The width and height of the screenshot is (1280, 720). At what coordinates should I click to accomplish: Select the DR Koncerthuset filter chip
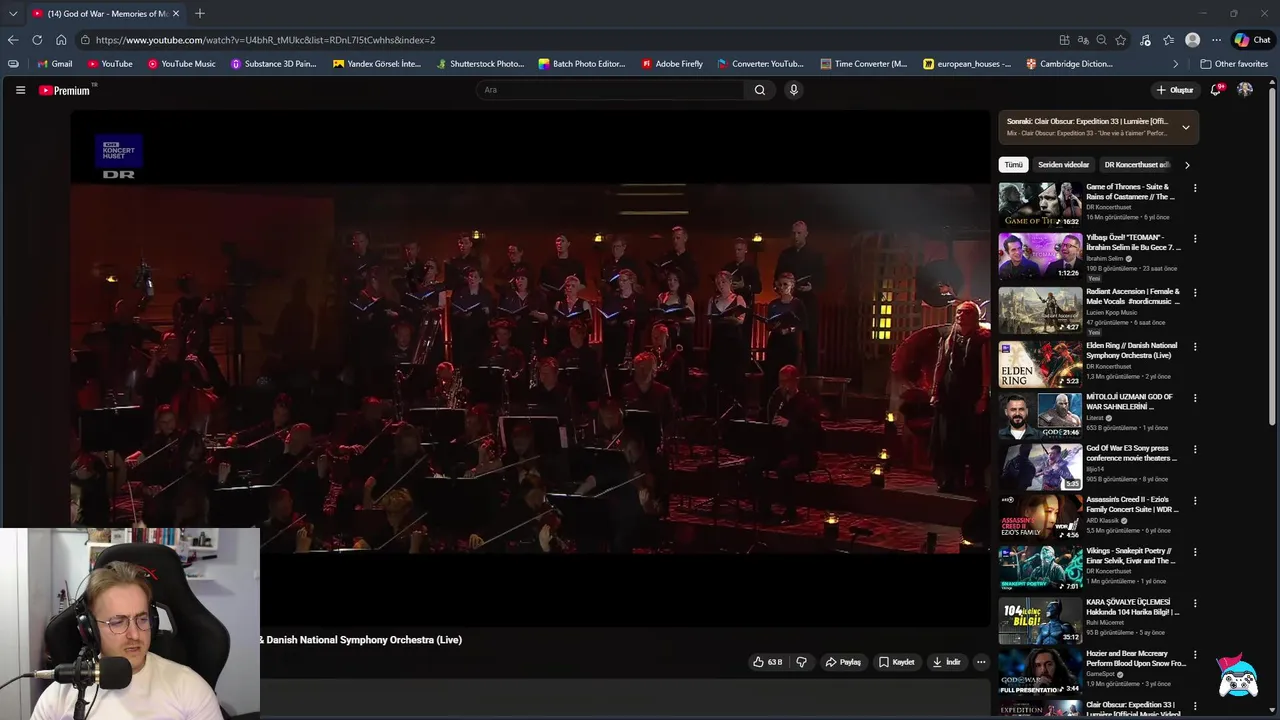[x=1137, y=165]
